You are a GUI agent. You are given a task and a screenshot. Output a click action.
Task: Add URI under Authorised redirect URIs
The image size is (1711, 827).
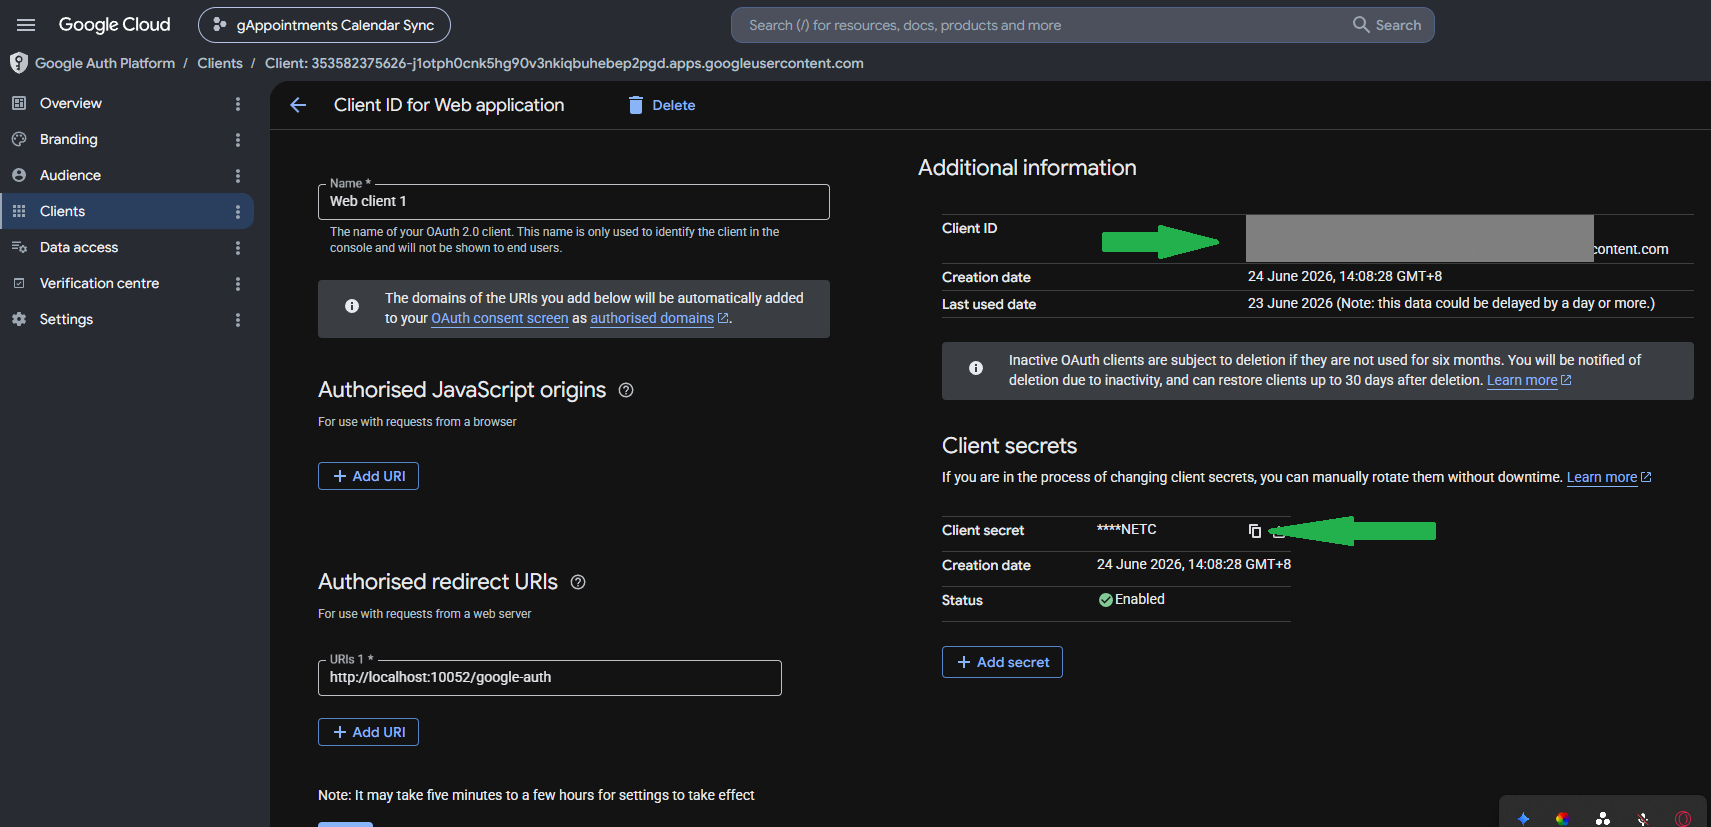tap(368, 732)
